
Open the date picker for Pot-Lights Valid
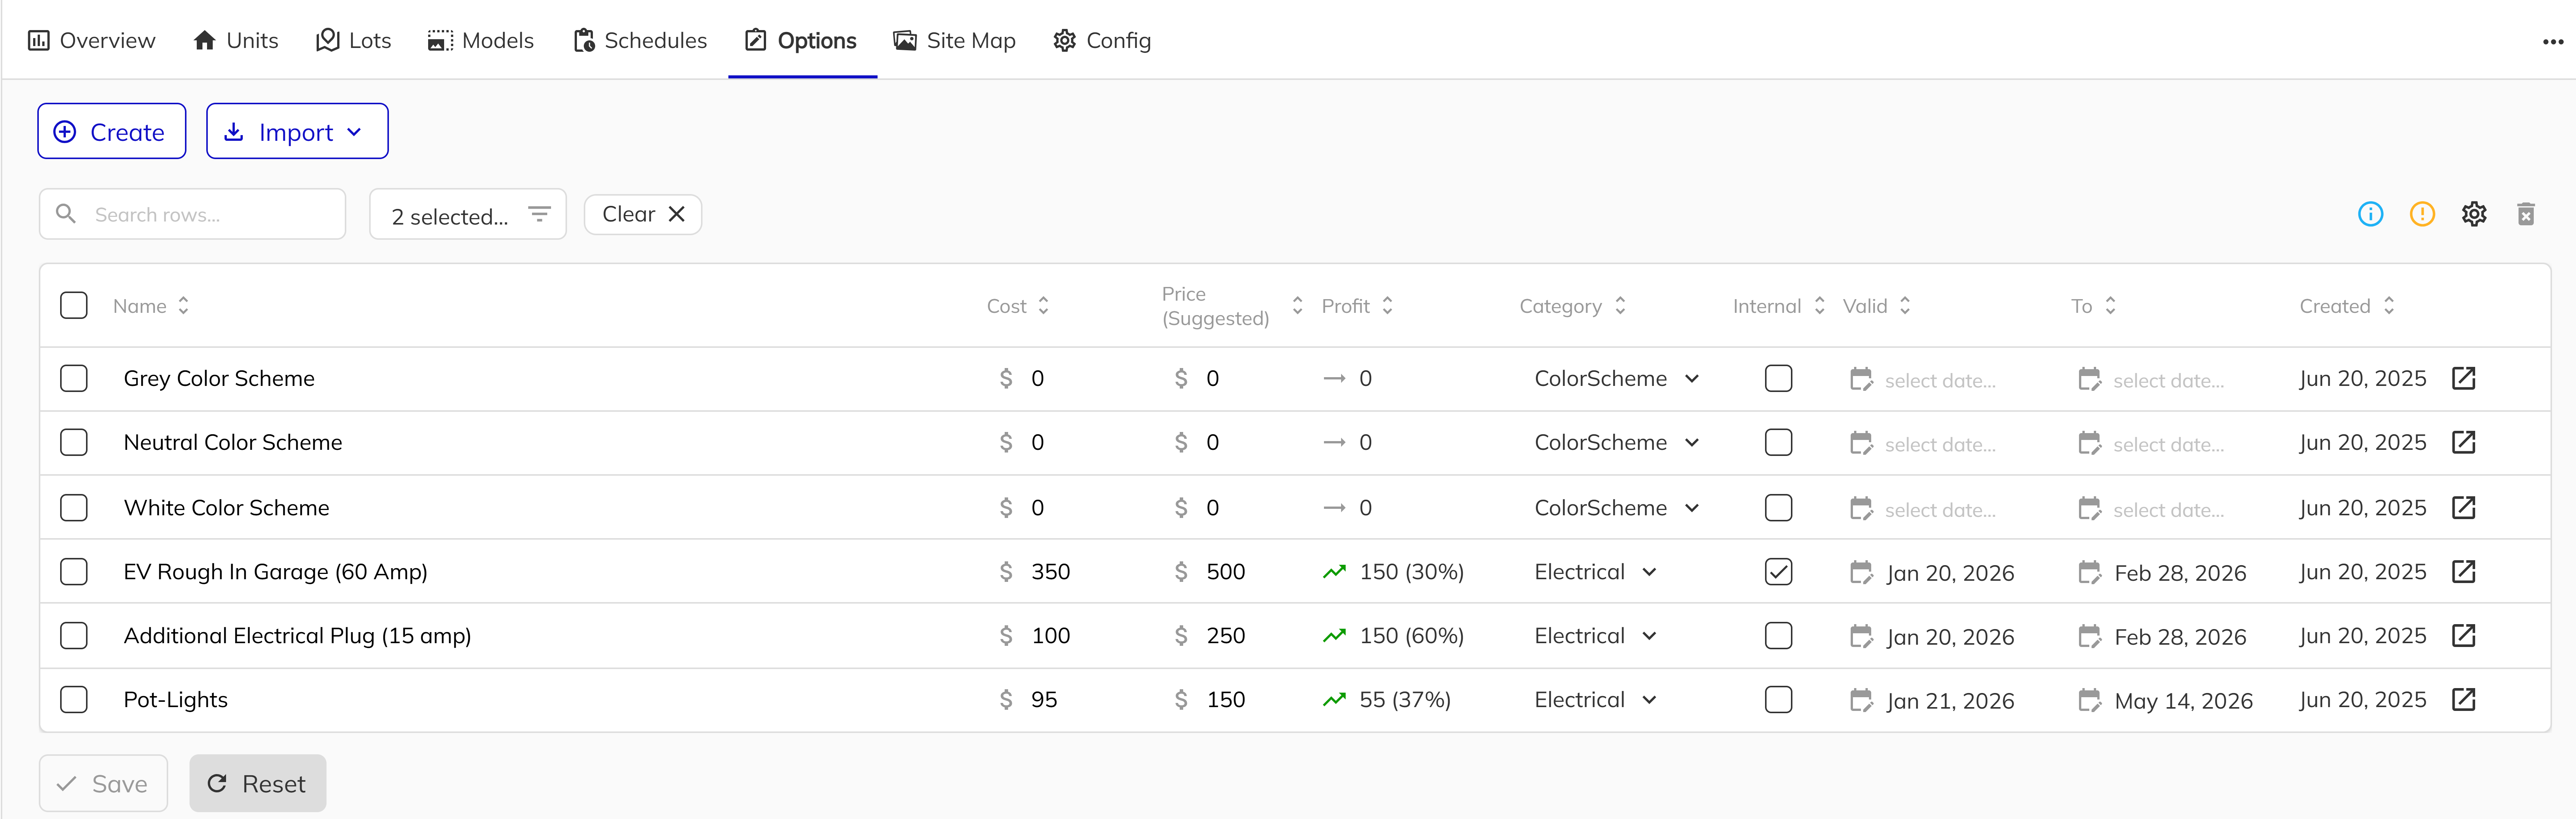1862,700
